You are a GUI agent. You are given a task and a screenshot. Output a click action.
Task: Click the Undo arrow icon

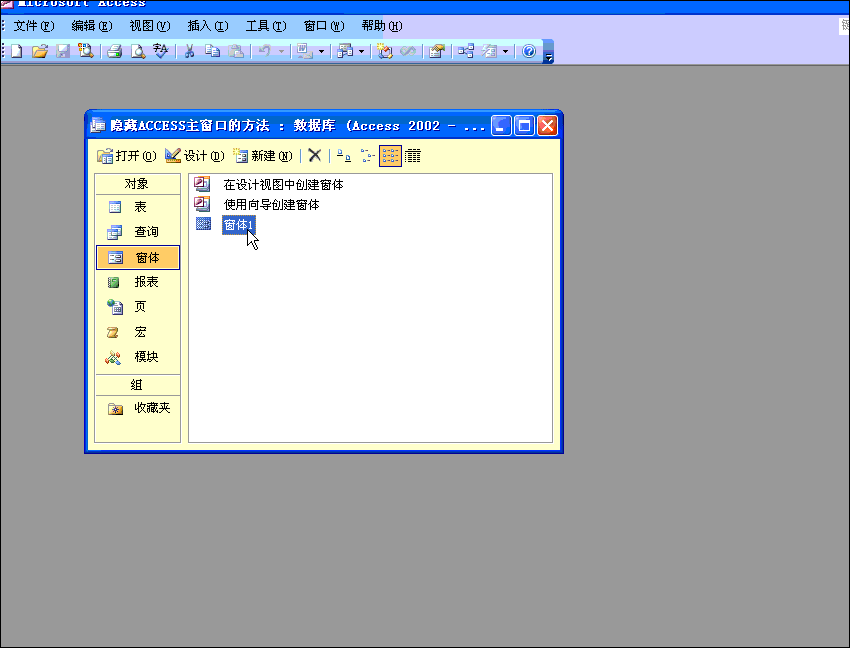265,52
